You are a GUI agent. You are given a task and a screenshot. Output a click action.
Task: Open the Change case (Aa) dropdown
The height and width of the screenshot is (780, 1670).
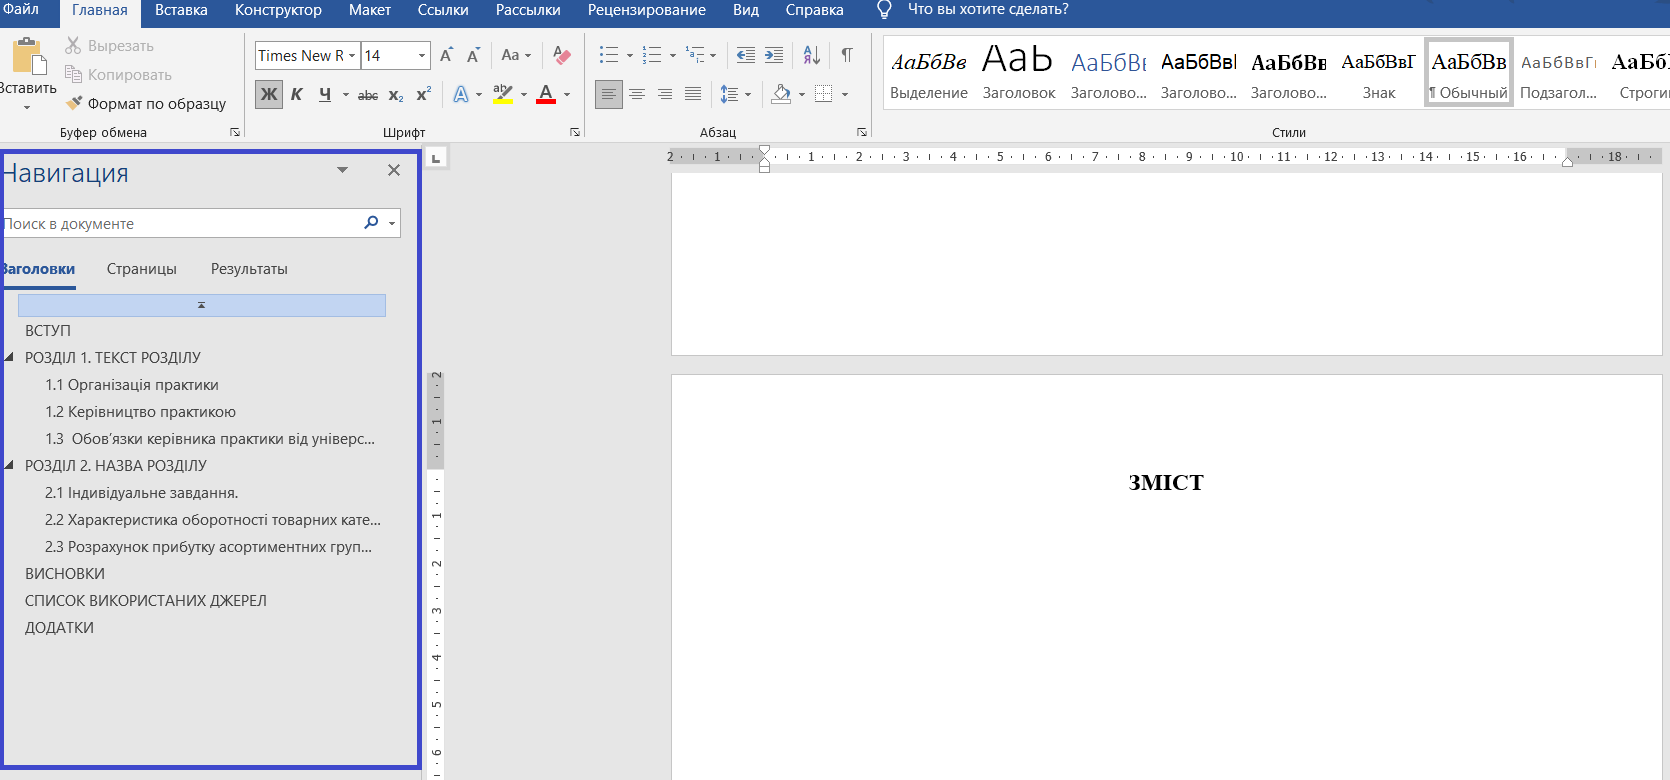(516, 55)
